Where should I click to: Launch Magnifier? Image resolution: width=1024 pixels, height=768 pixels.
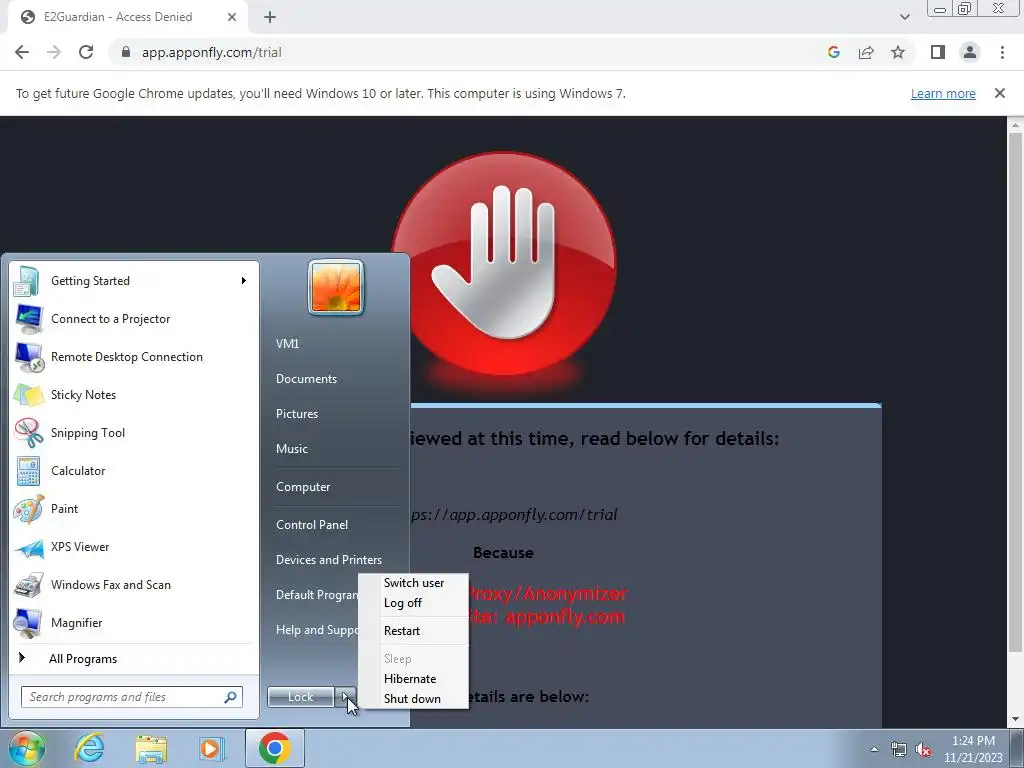134,622
